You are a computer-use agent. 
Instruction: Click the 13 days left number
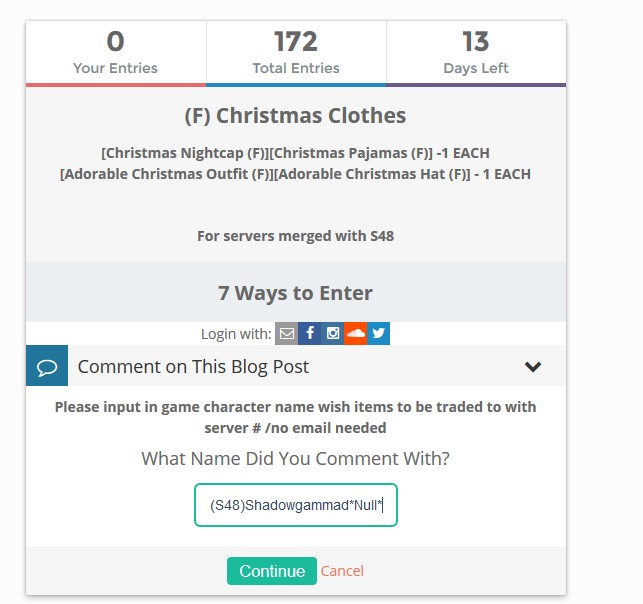[x=475, y=41]
